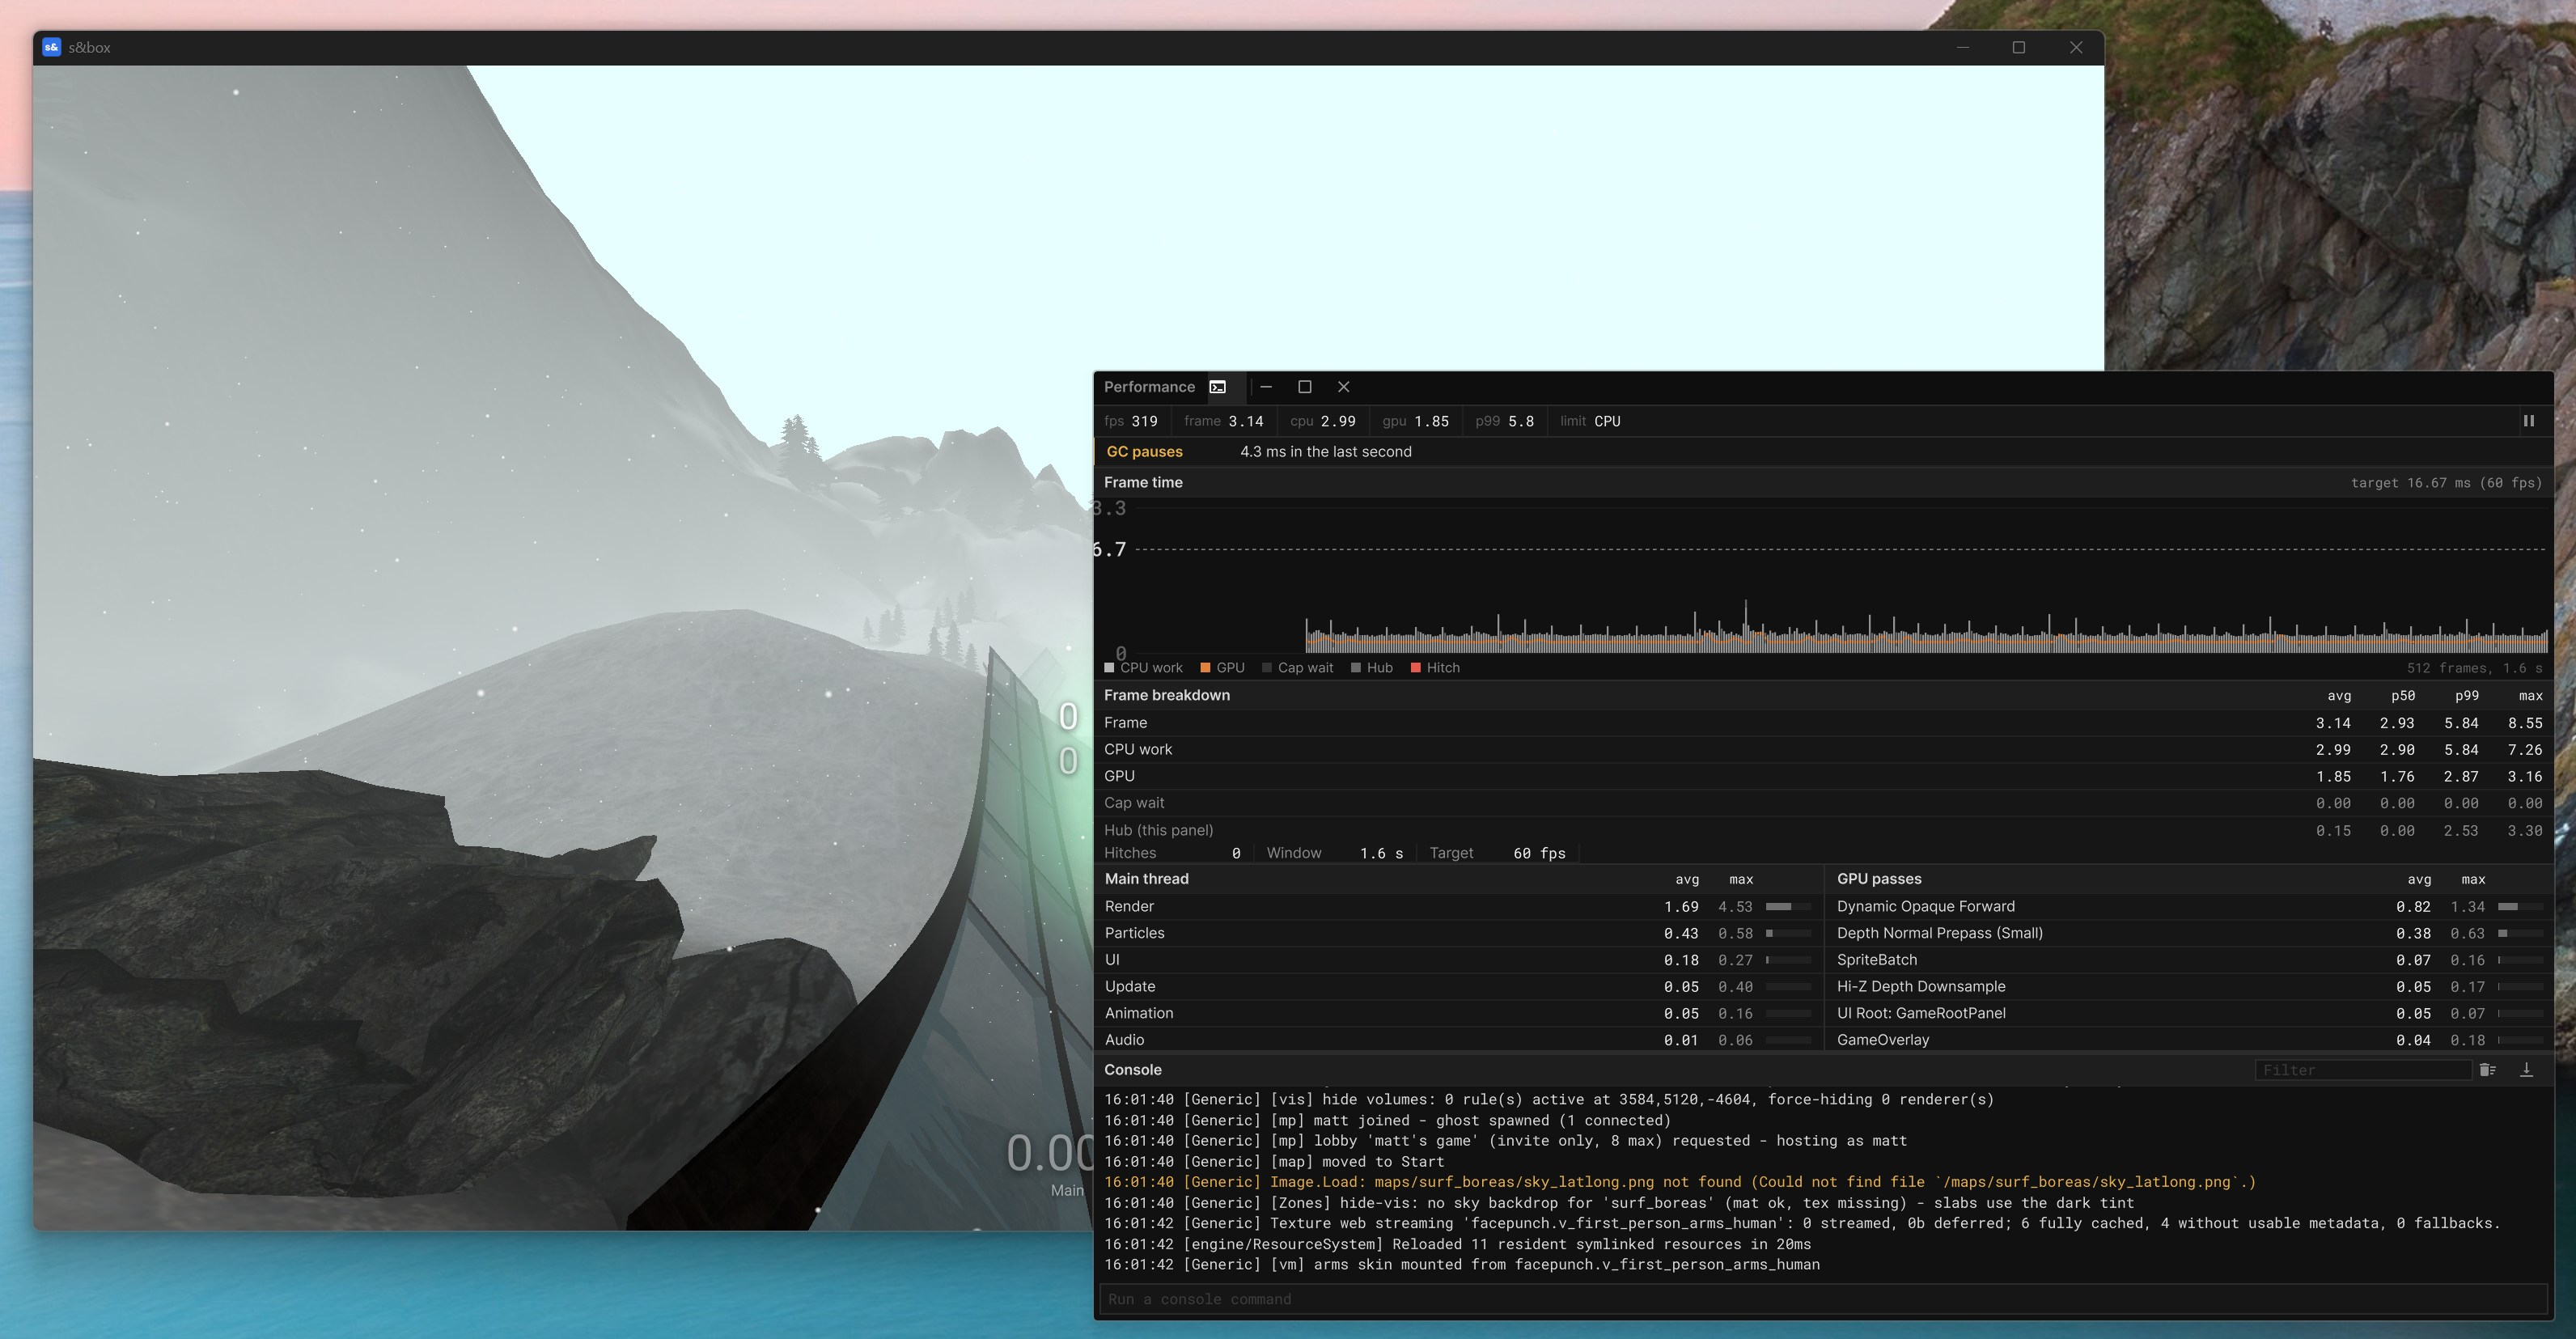Click the Target 60 fps setting
Screen dimensions: 2576x1339
pyautogui.click(x=1497, y=853)
